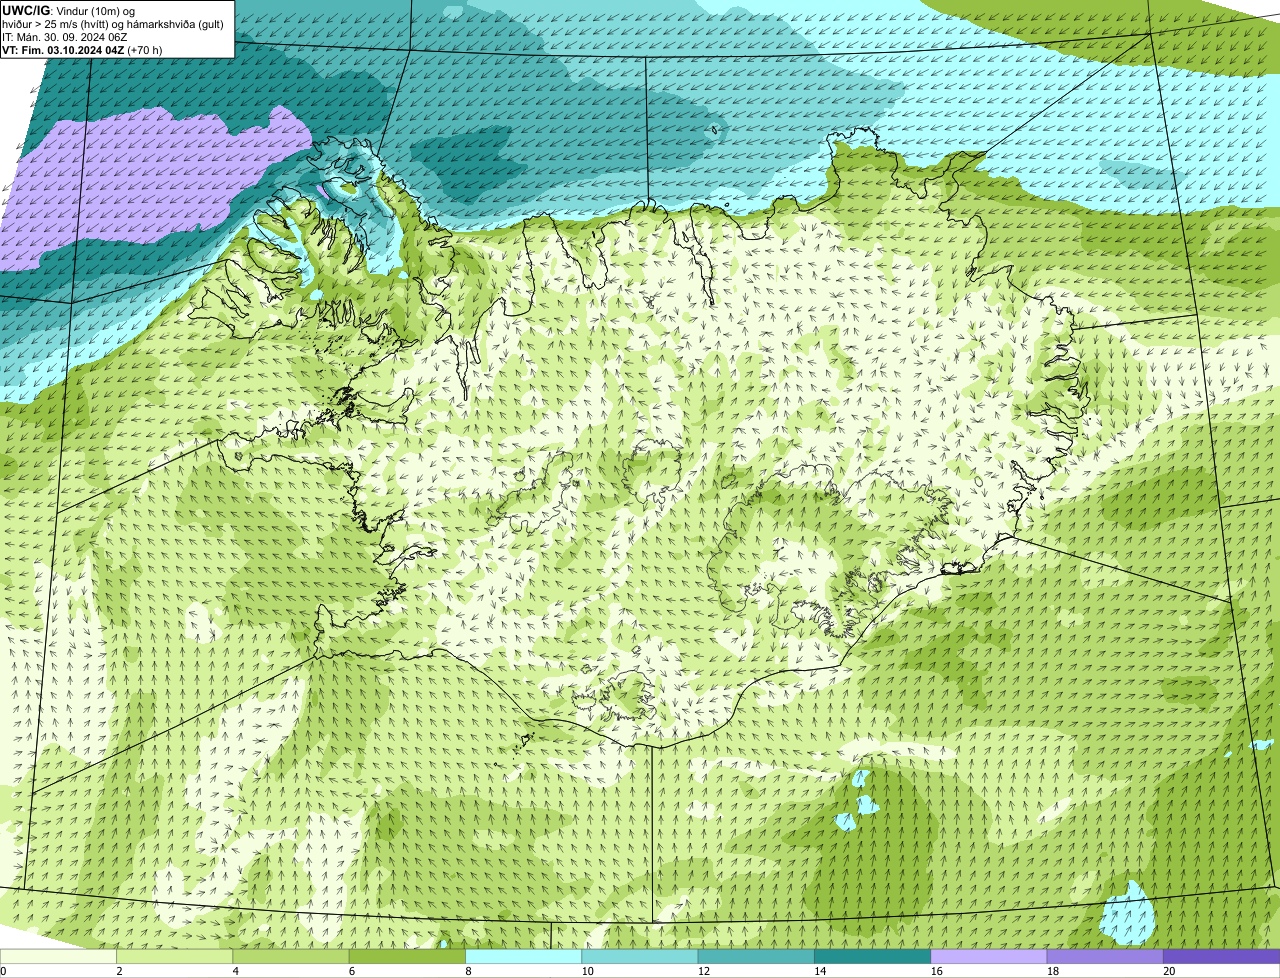Click the 18–20 medium purple legend swatch
The width and height of the screenshot is (1280, 978).
tap(1105, 956)
